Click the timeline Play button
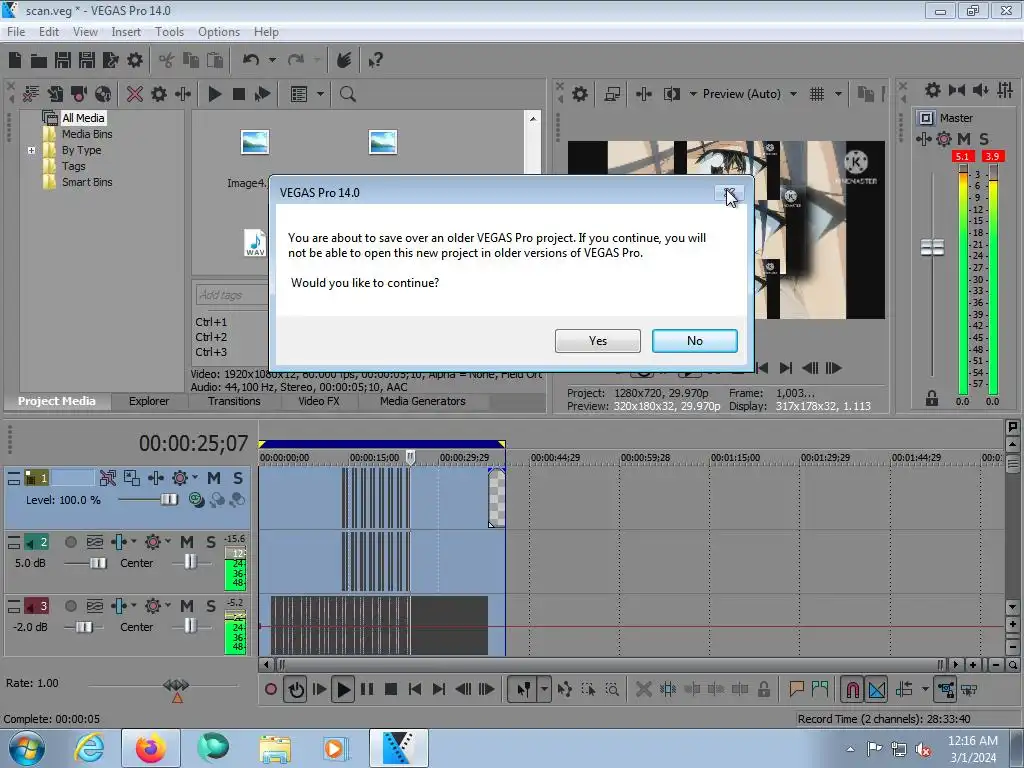The image size is (1024, 768). [343, 690]
